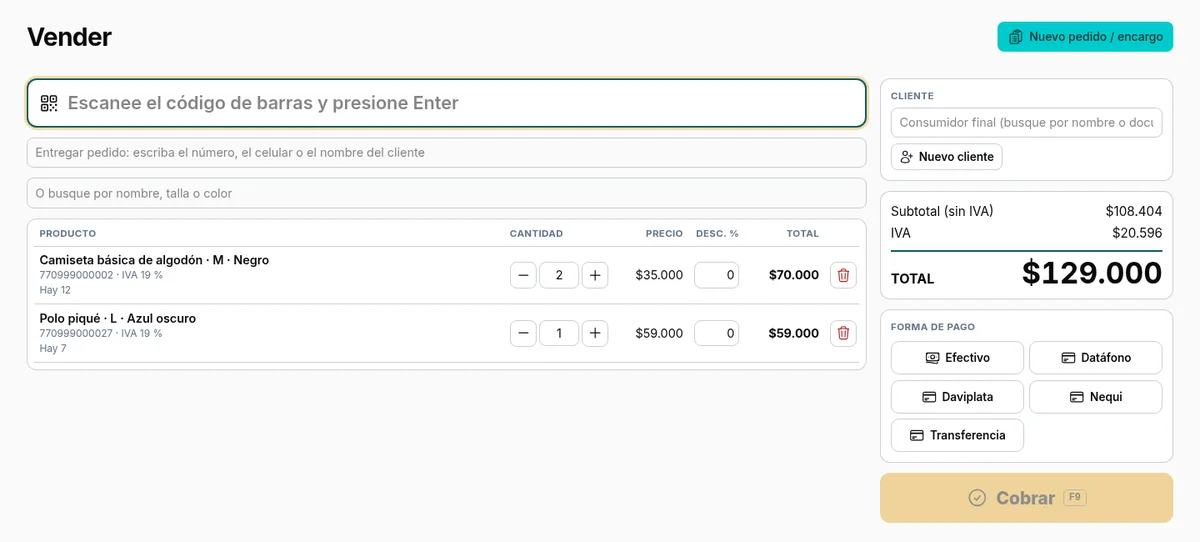Screen dimensions: 1200x542
Task: Choose Datáfono as payment method
Action: pyautogui.click(x=1095, y=357)
